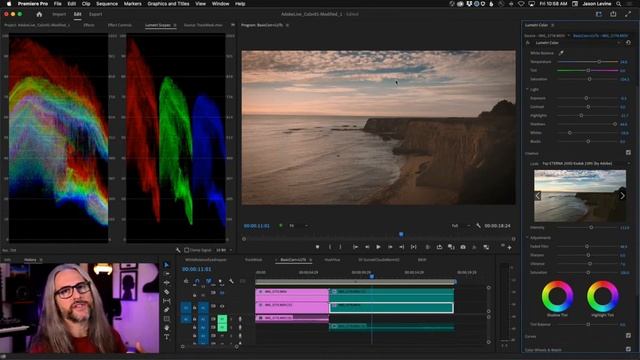The image size is (640, 360).
Task: Open Graphics and Titles menu
Action: pos(168,4)
